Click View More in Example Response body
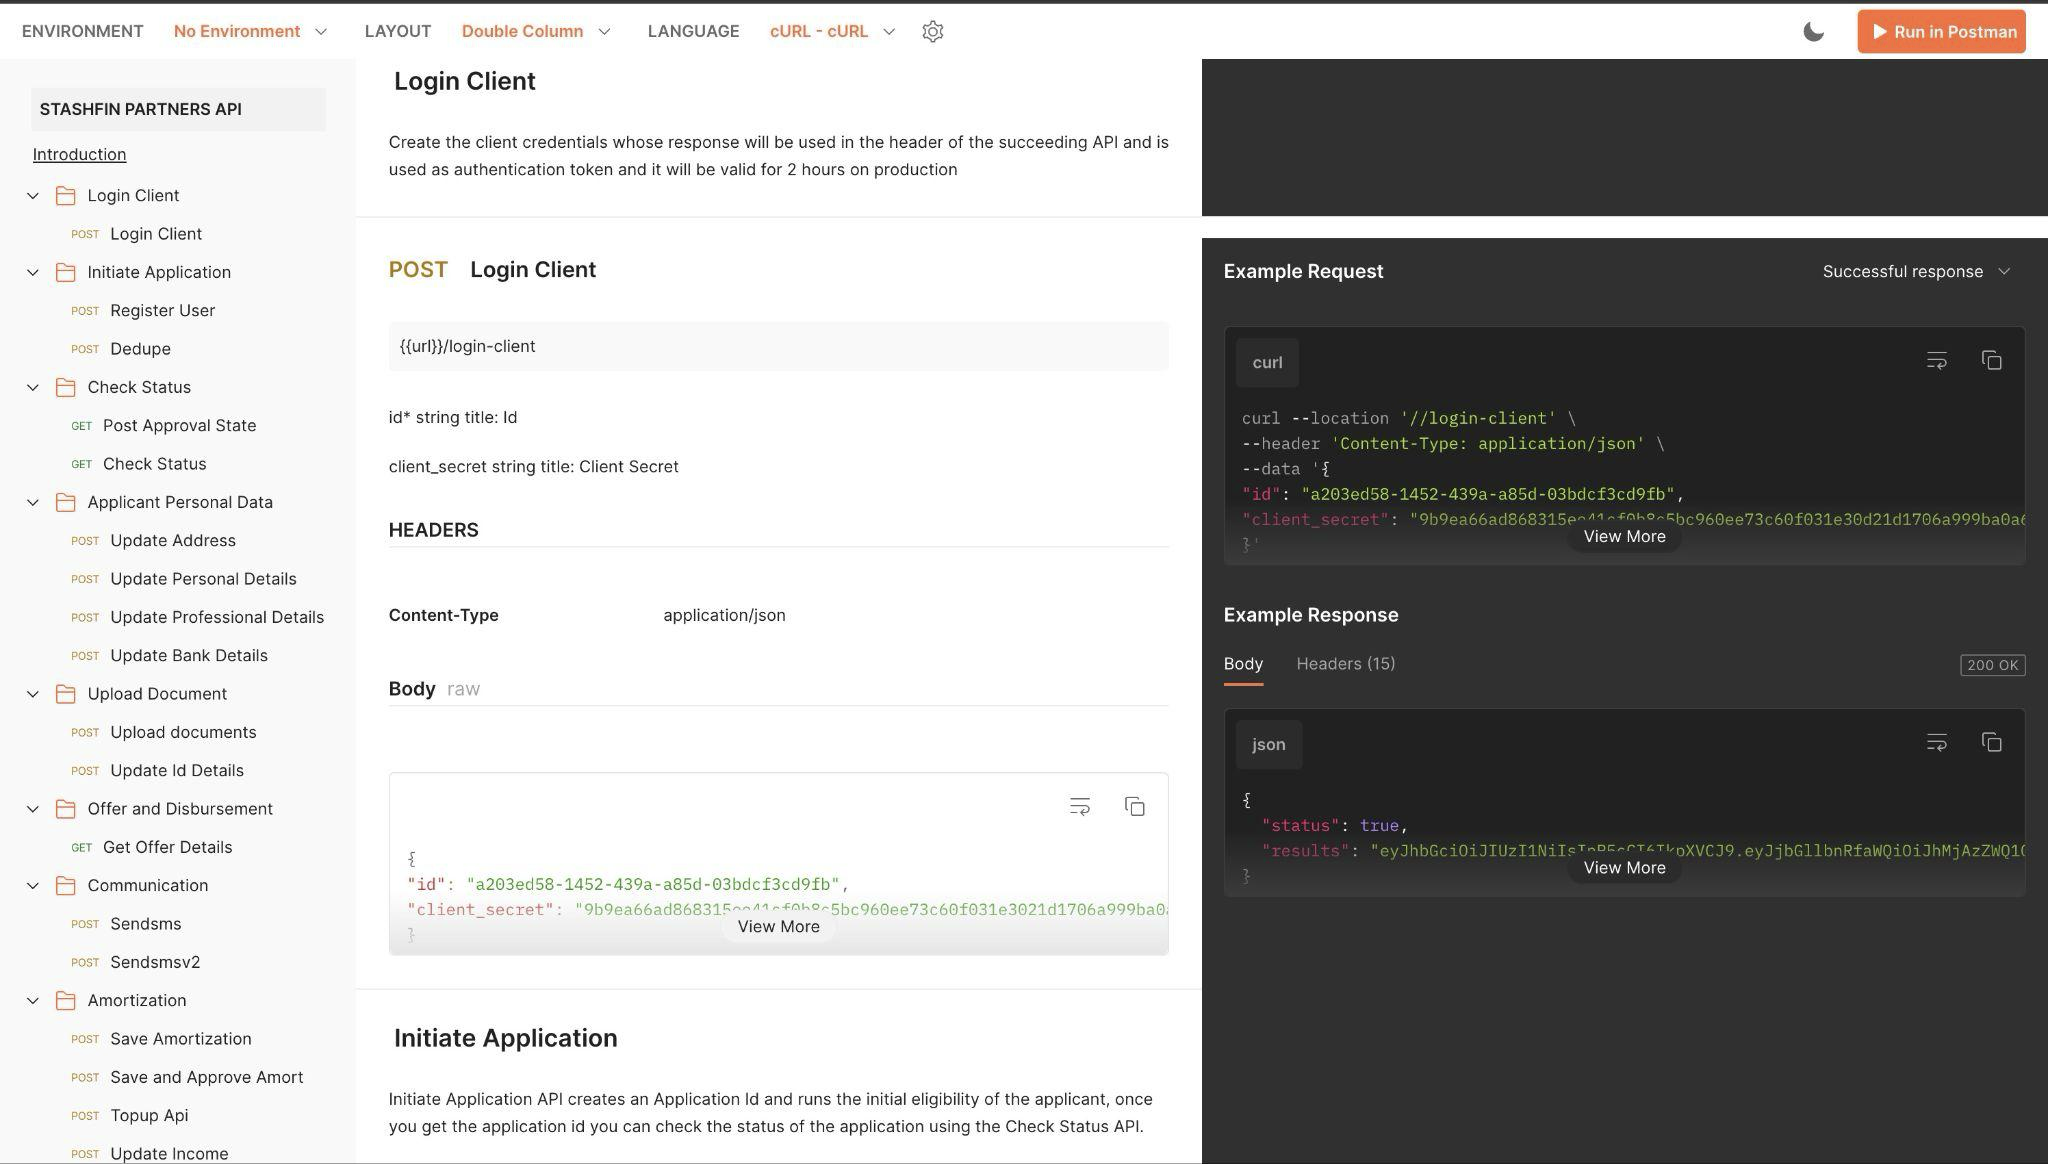The height and width of the screenshot is (1164, 2048). tap(1623, 867)
